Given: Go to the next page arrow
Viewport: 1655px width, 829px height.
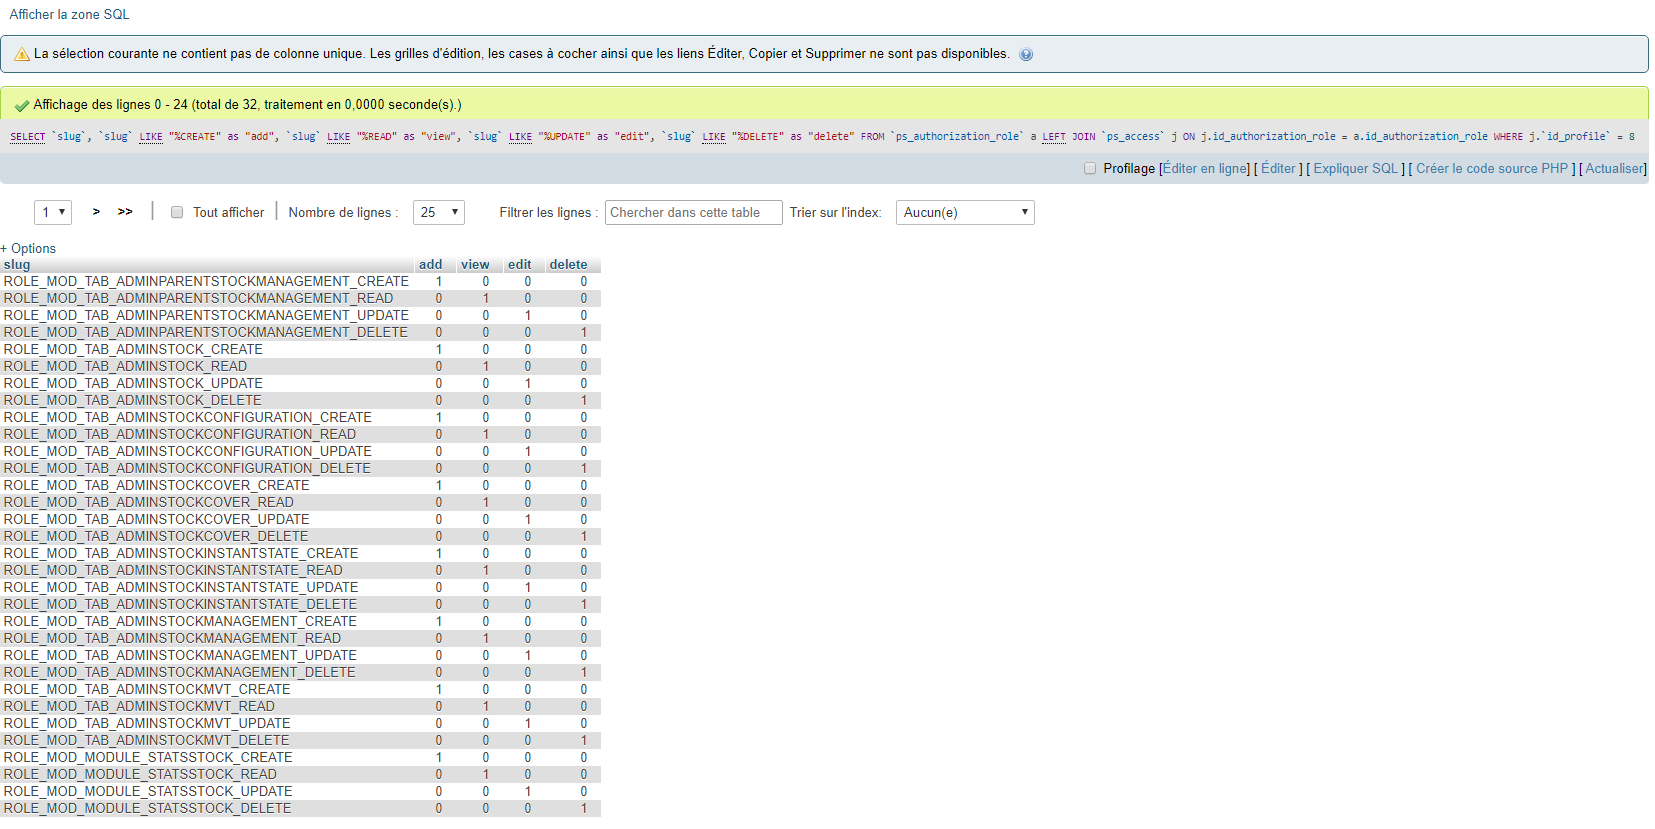Looking at the screenshot, I should [96, 212].
